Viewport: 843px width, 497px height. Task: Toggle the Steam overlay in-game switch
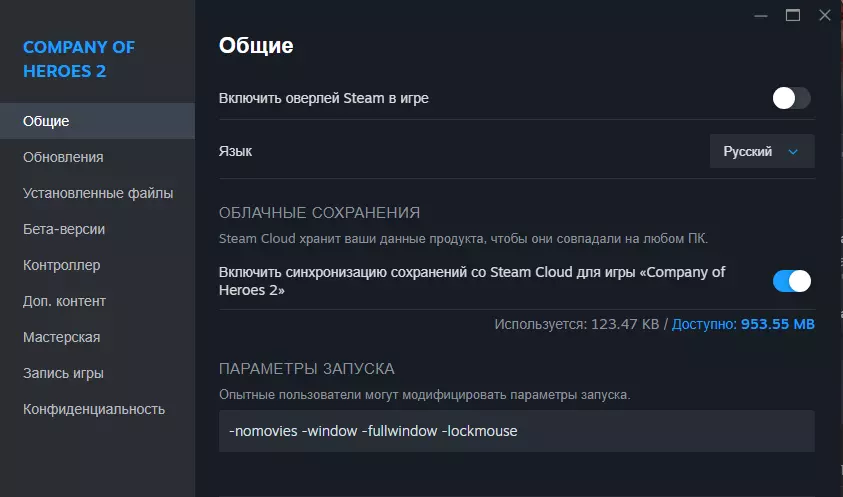click(x=791, y=98)
